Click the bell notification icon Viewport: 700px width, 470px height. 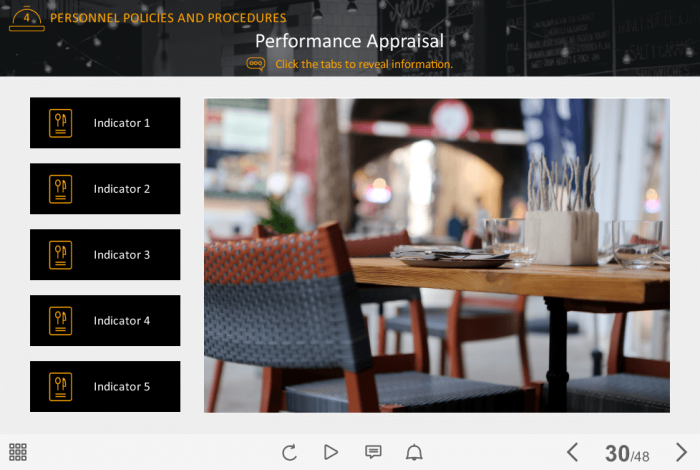[x=414, y=452]
